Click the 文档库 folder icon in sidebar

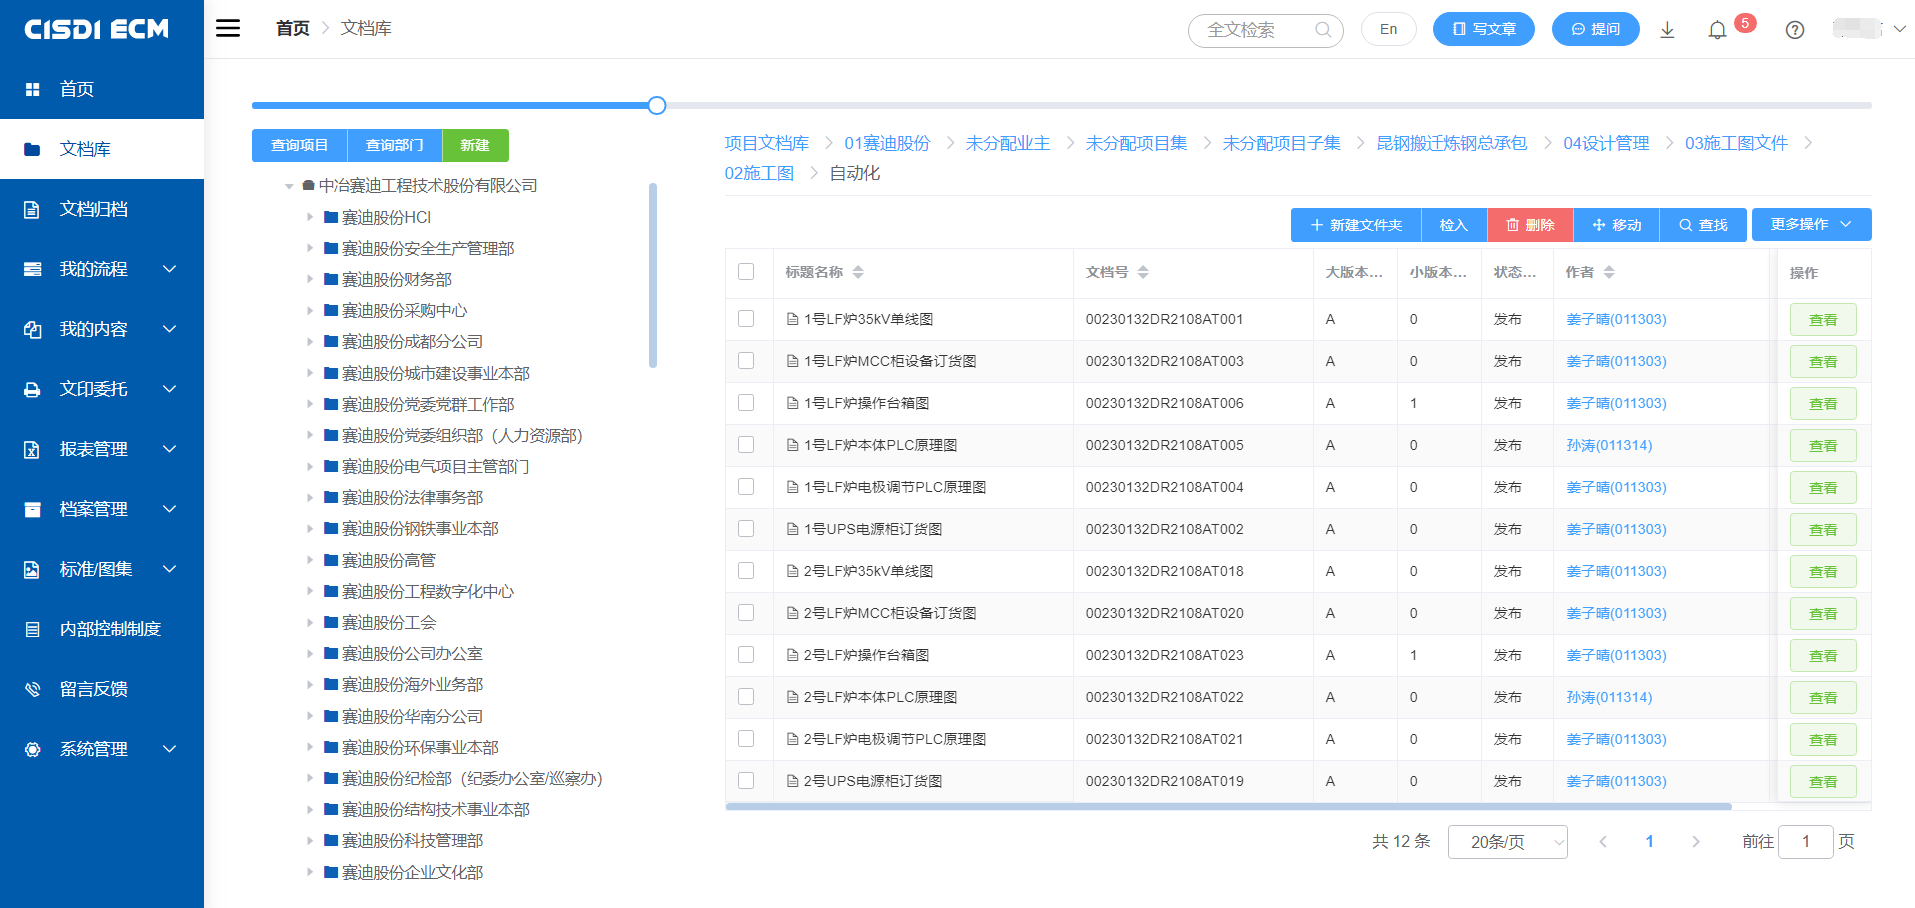[x=32, y=149]
